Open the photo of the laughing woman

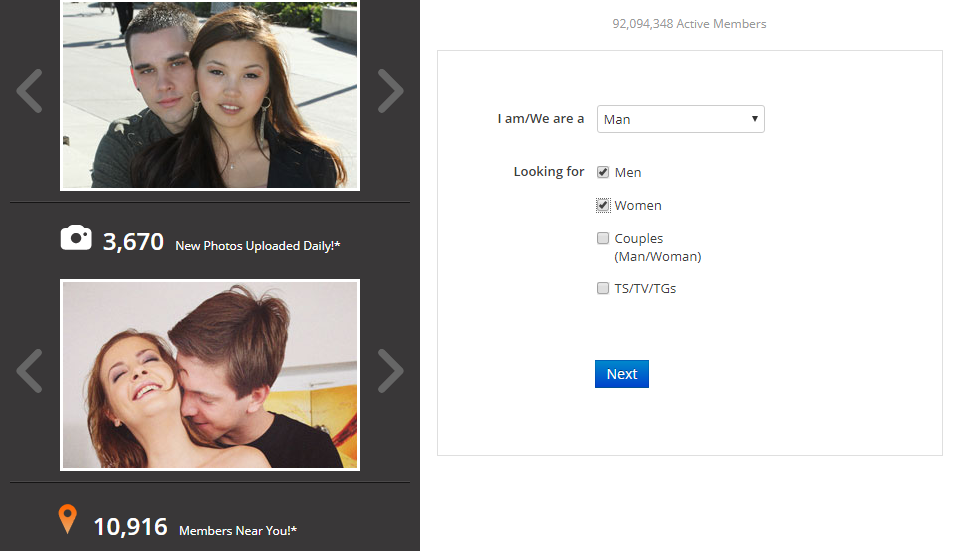pos(210,375)
